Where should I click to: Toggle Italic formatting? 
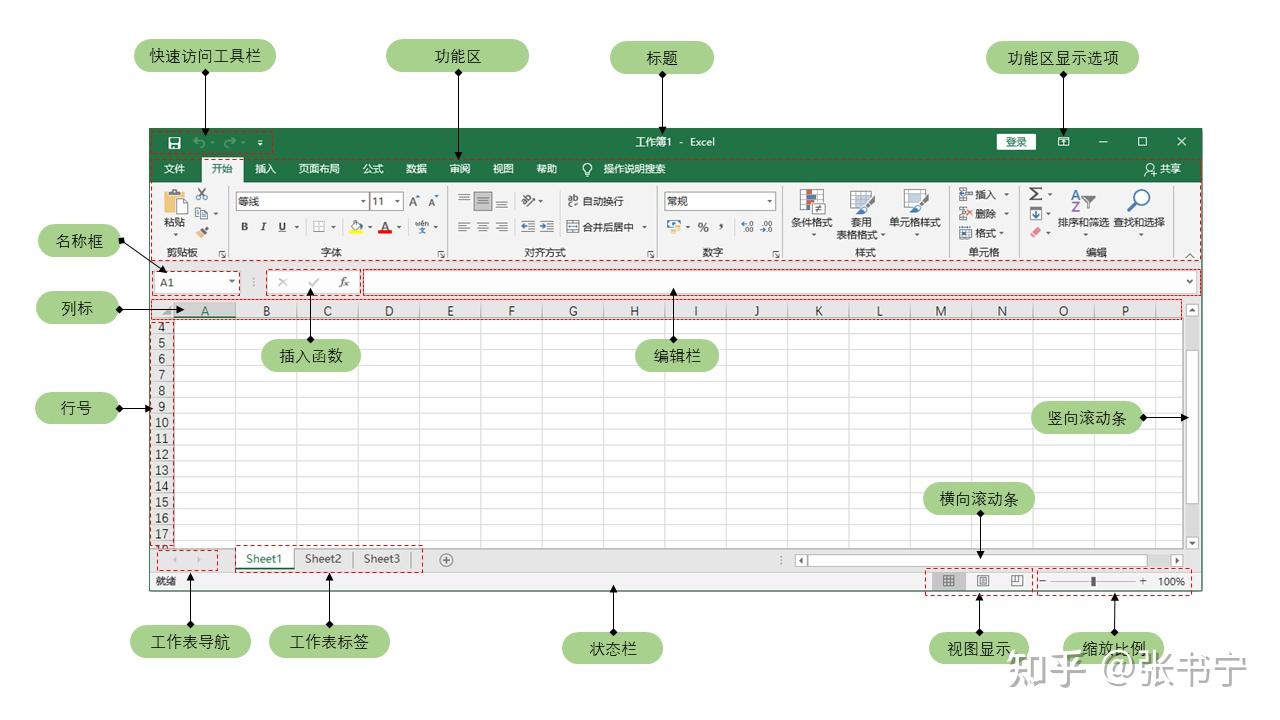[263, 227]
